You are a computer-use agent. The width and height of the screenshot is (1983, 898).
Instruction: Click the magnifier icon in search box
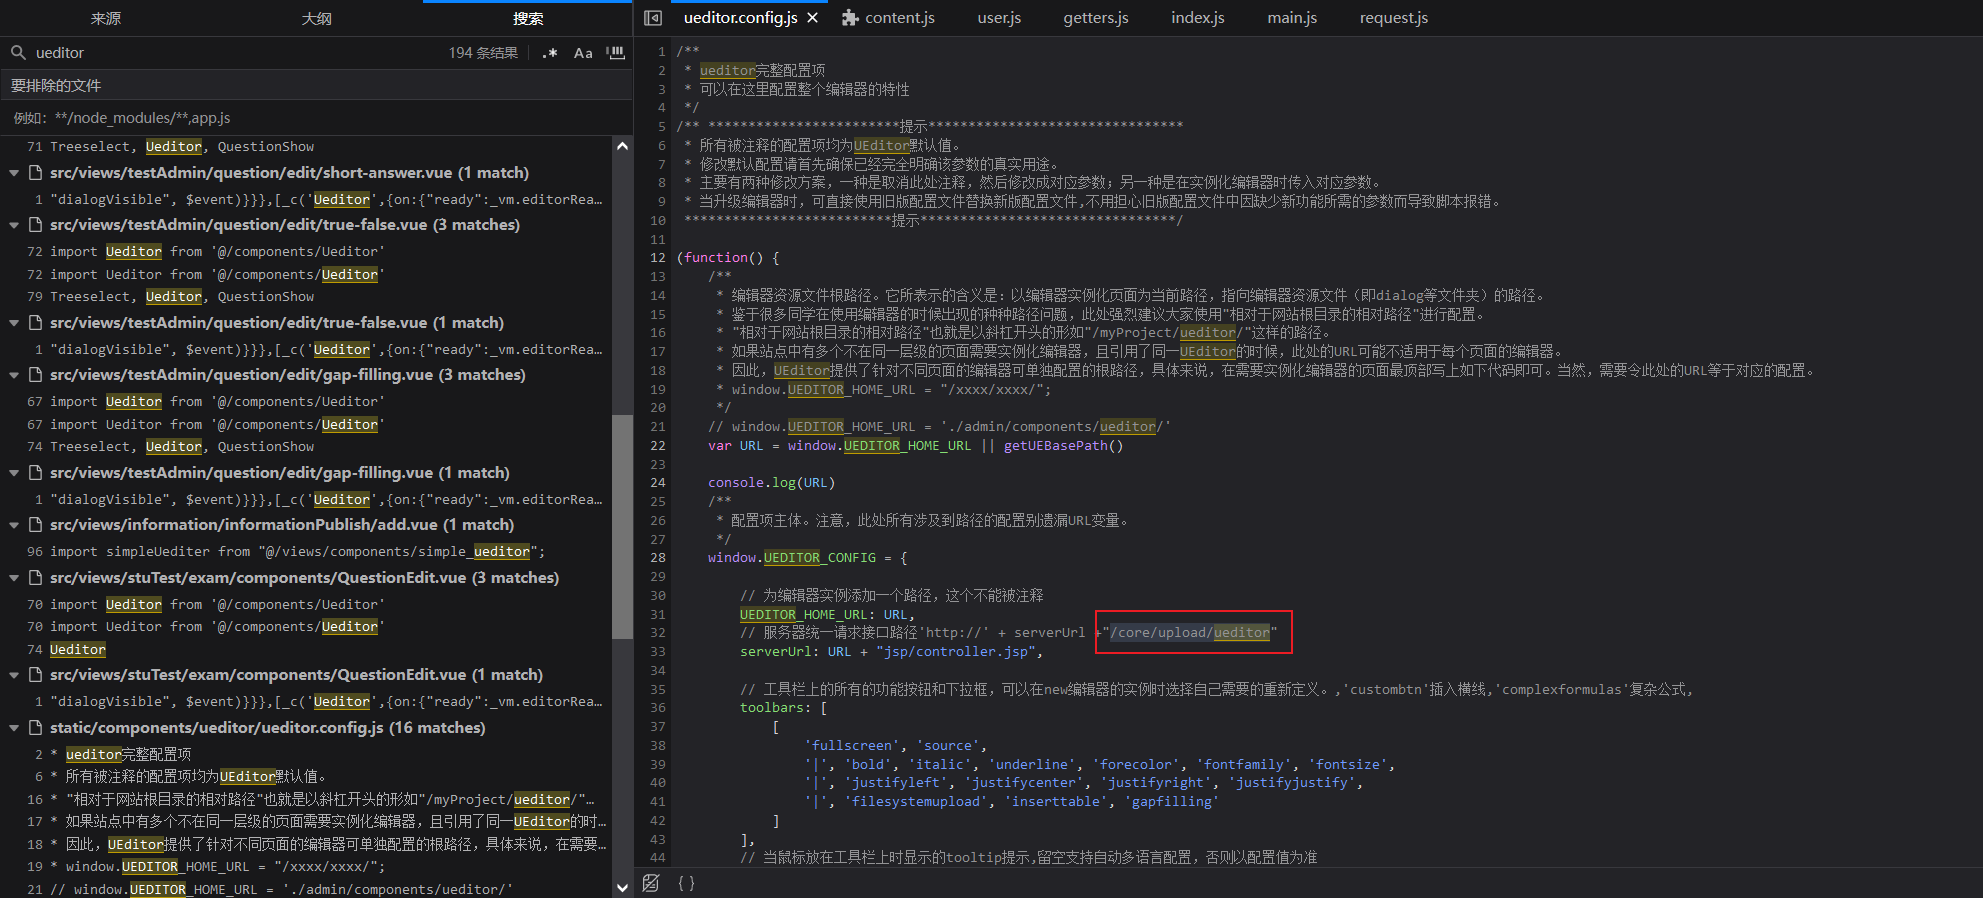point(18,53)
